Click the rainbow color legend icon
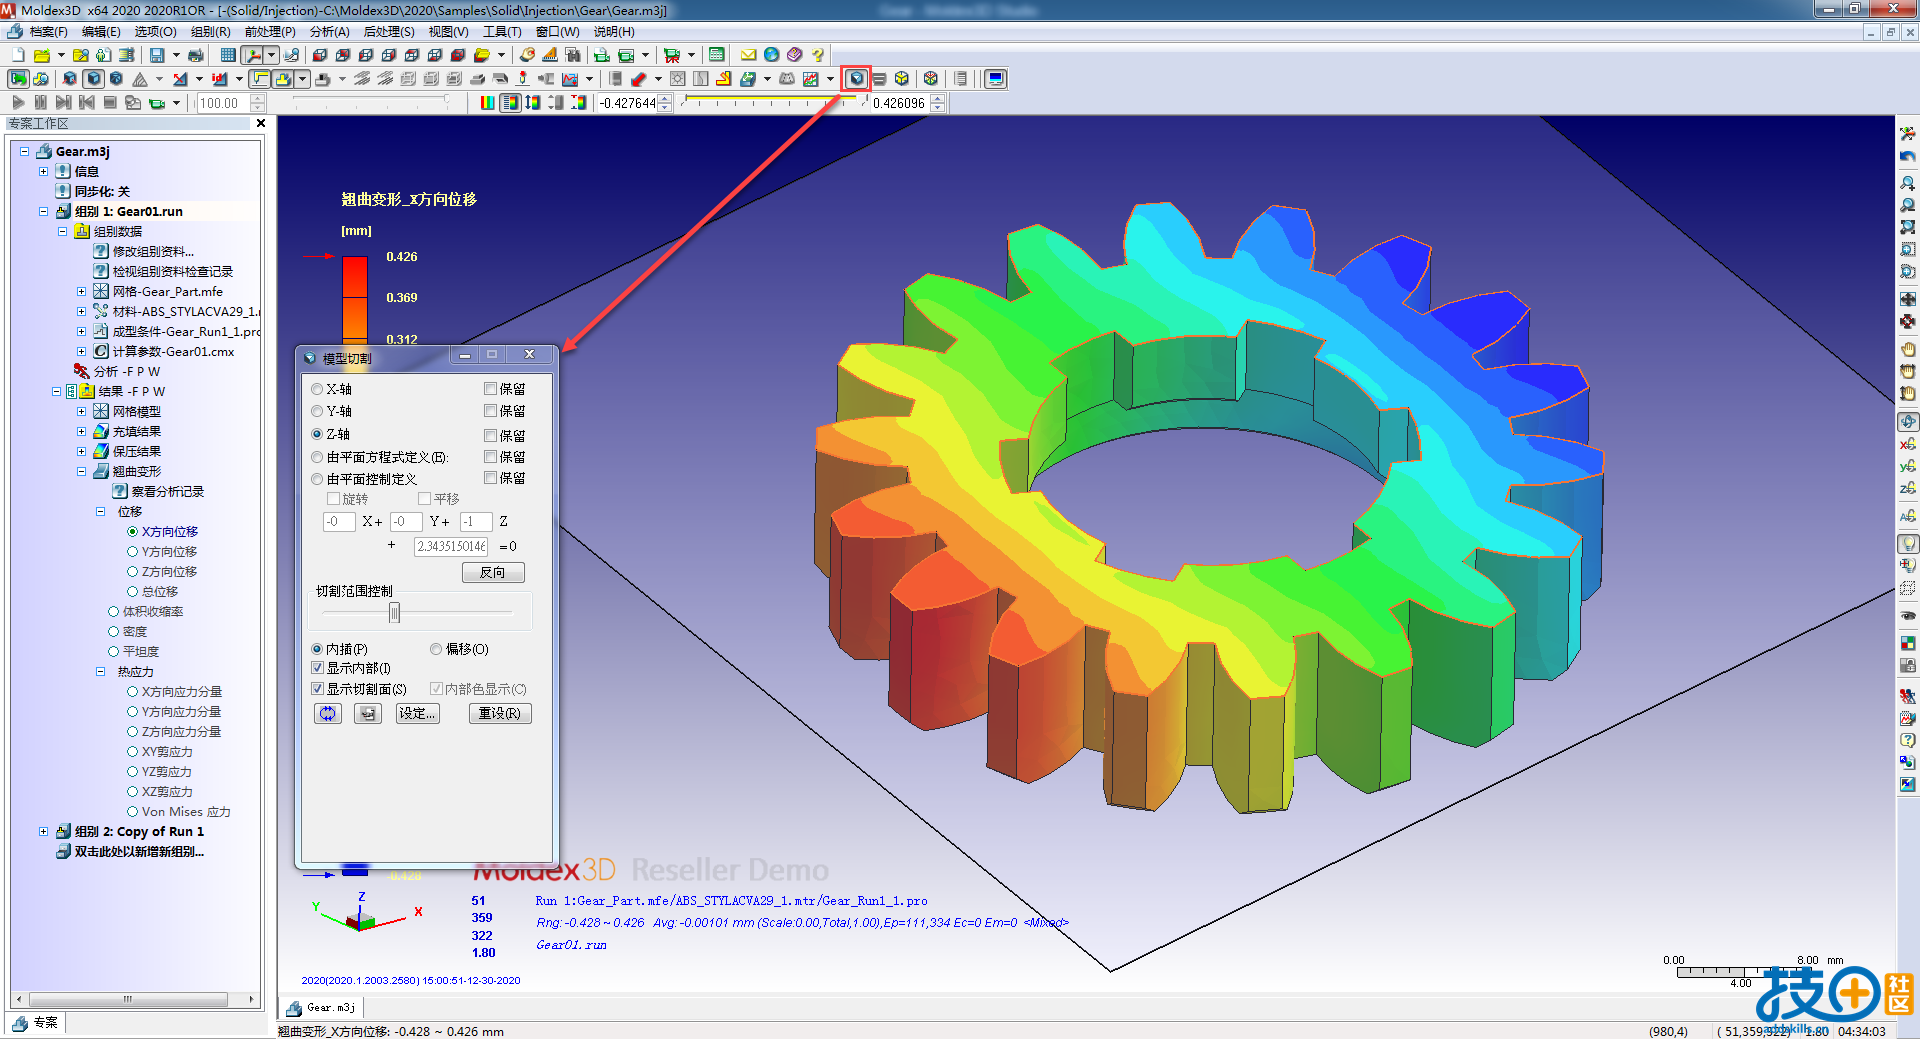 pos(487,102)
